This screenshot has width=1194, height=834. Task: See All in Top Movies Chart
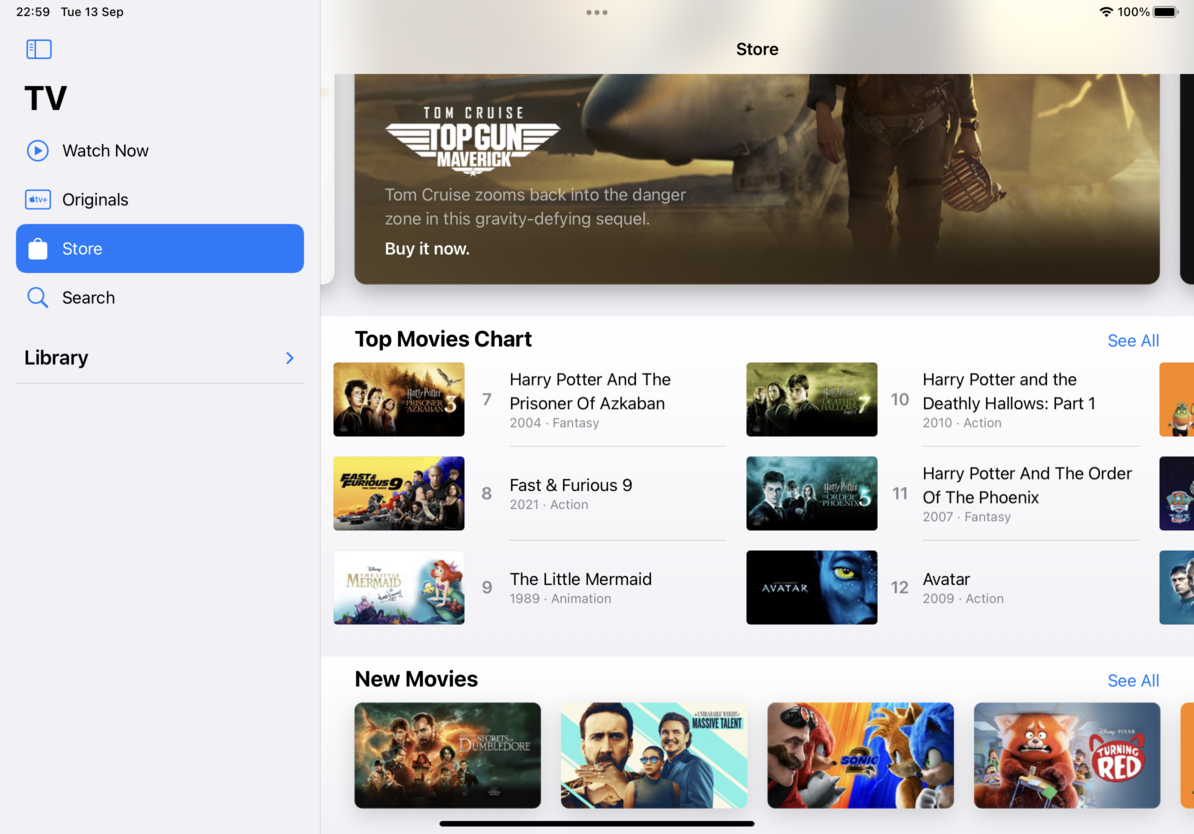tap(1133, 340)
